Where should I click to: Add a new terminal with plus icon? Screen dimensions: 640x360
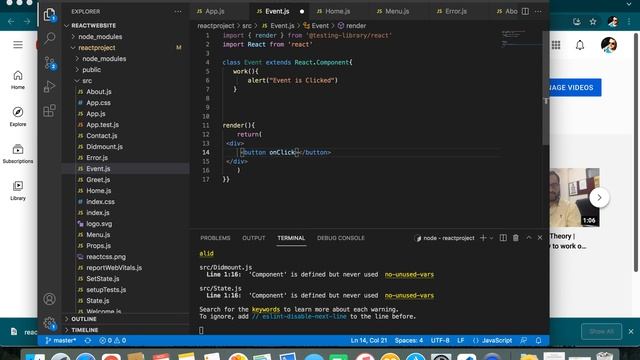click(x=483, y=238)
